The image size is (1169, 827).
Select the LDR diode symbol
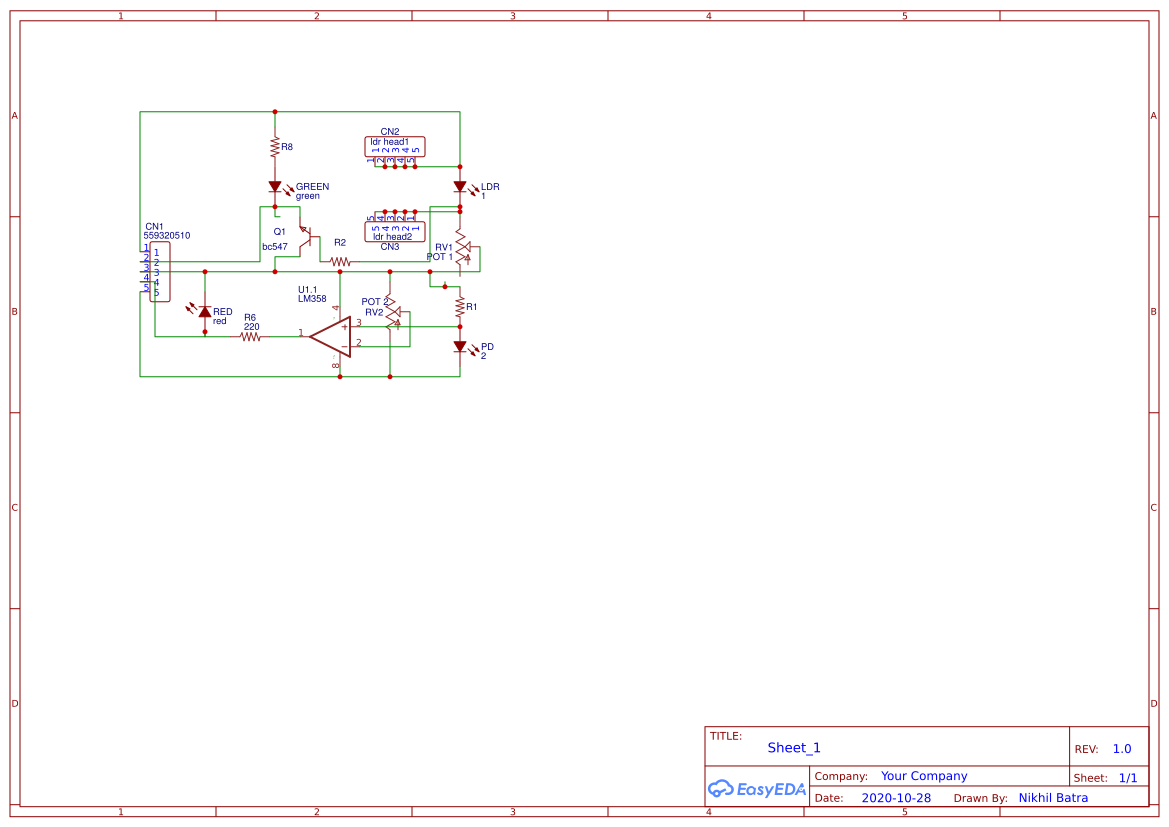click(462, 186)
